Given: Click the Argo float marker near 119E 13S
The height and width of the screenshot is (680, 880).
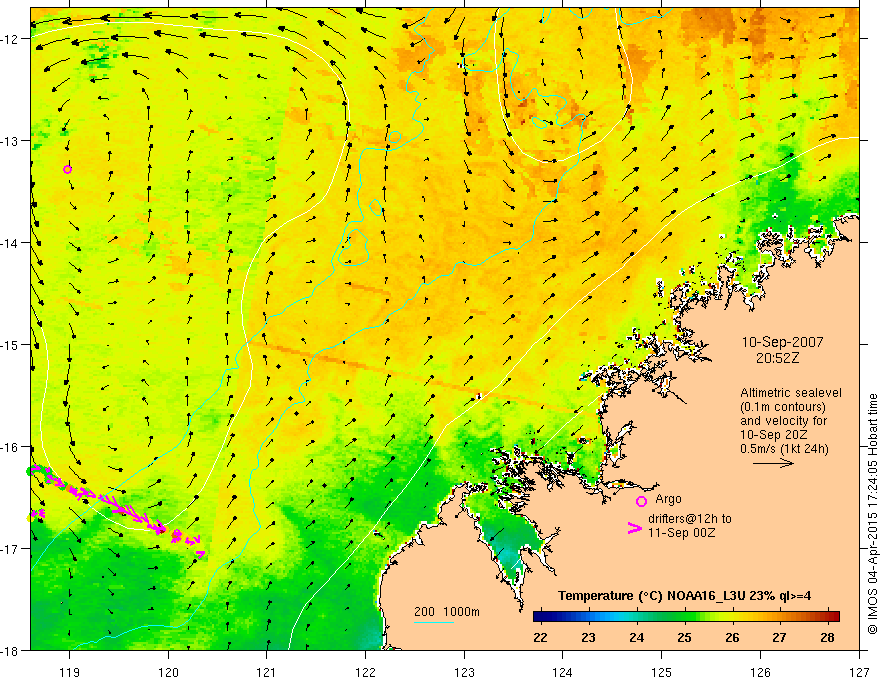Looking at the screenshot, I should pos(67,169).
